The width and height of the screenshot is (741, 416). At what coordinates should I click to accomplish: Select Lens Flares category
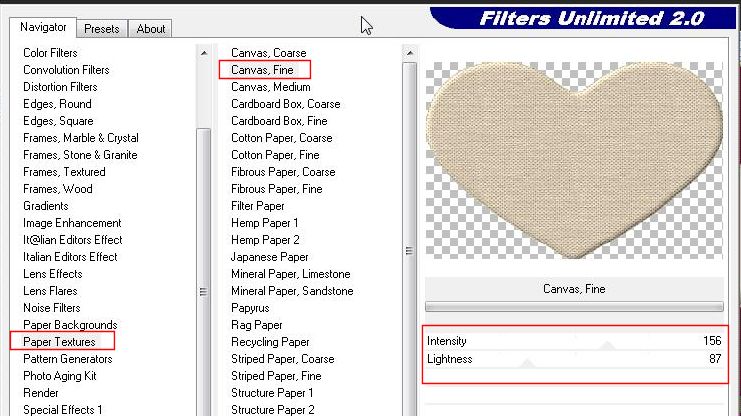[x=52, y=291]
